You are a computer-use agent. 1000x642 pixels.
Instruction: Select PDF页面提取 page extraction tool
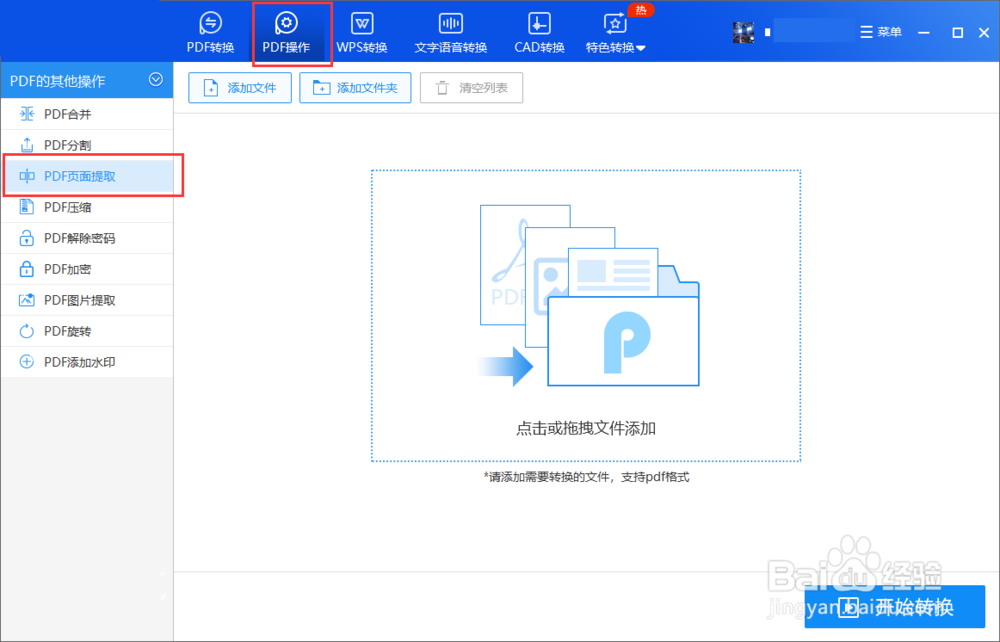72,175
